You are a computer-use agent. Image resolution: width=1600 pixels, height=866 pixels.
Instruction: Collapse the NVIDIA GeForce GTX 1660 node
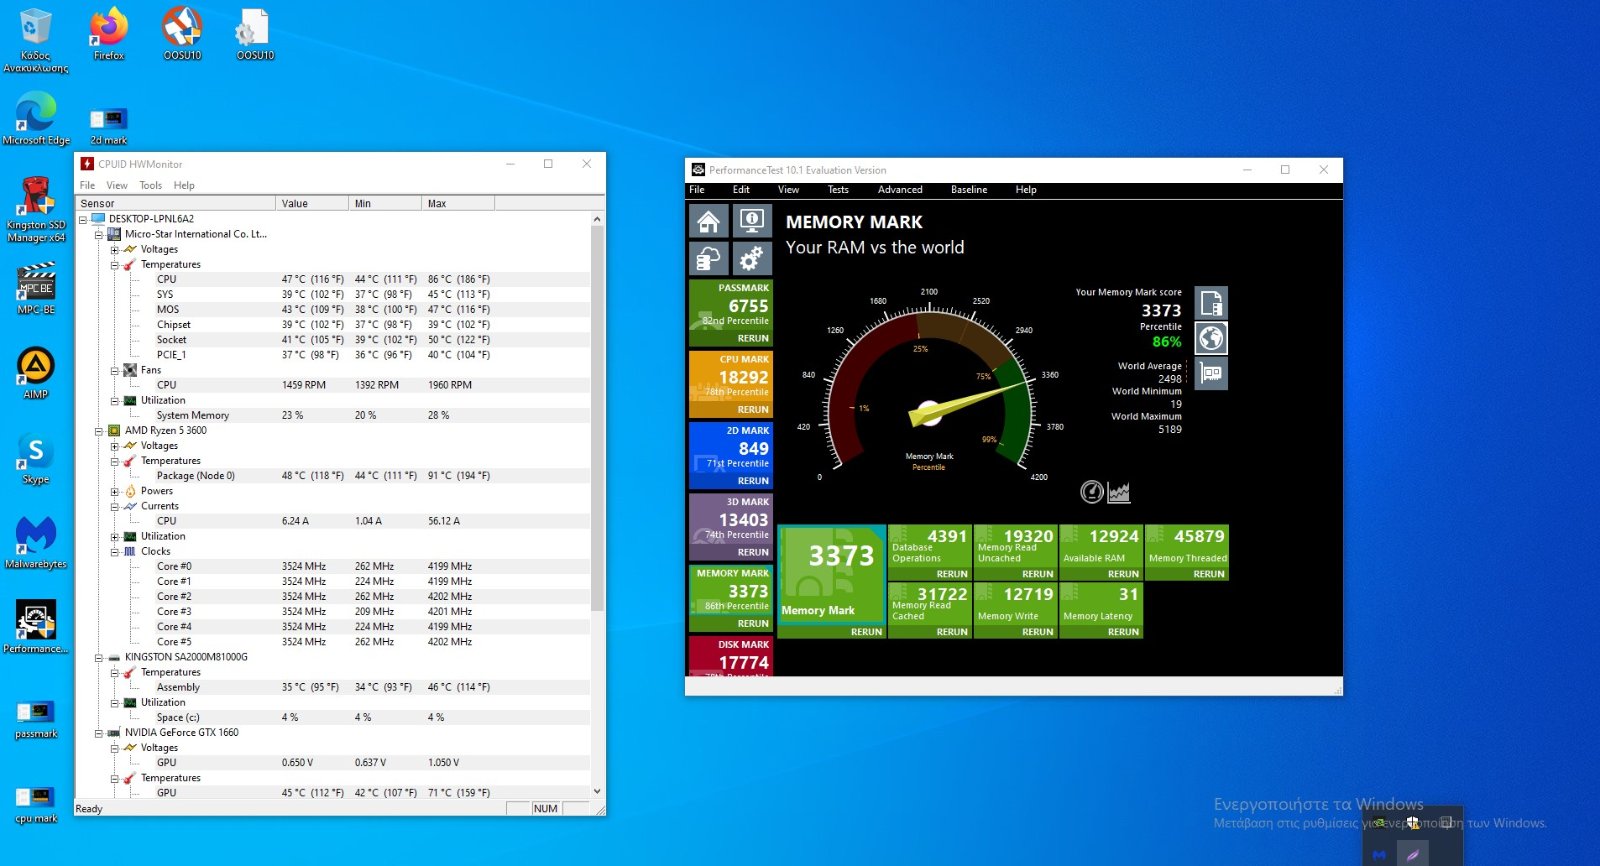[99, 733]
